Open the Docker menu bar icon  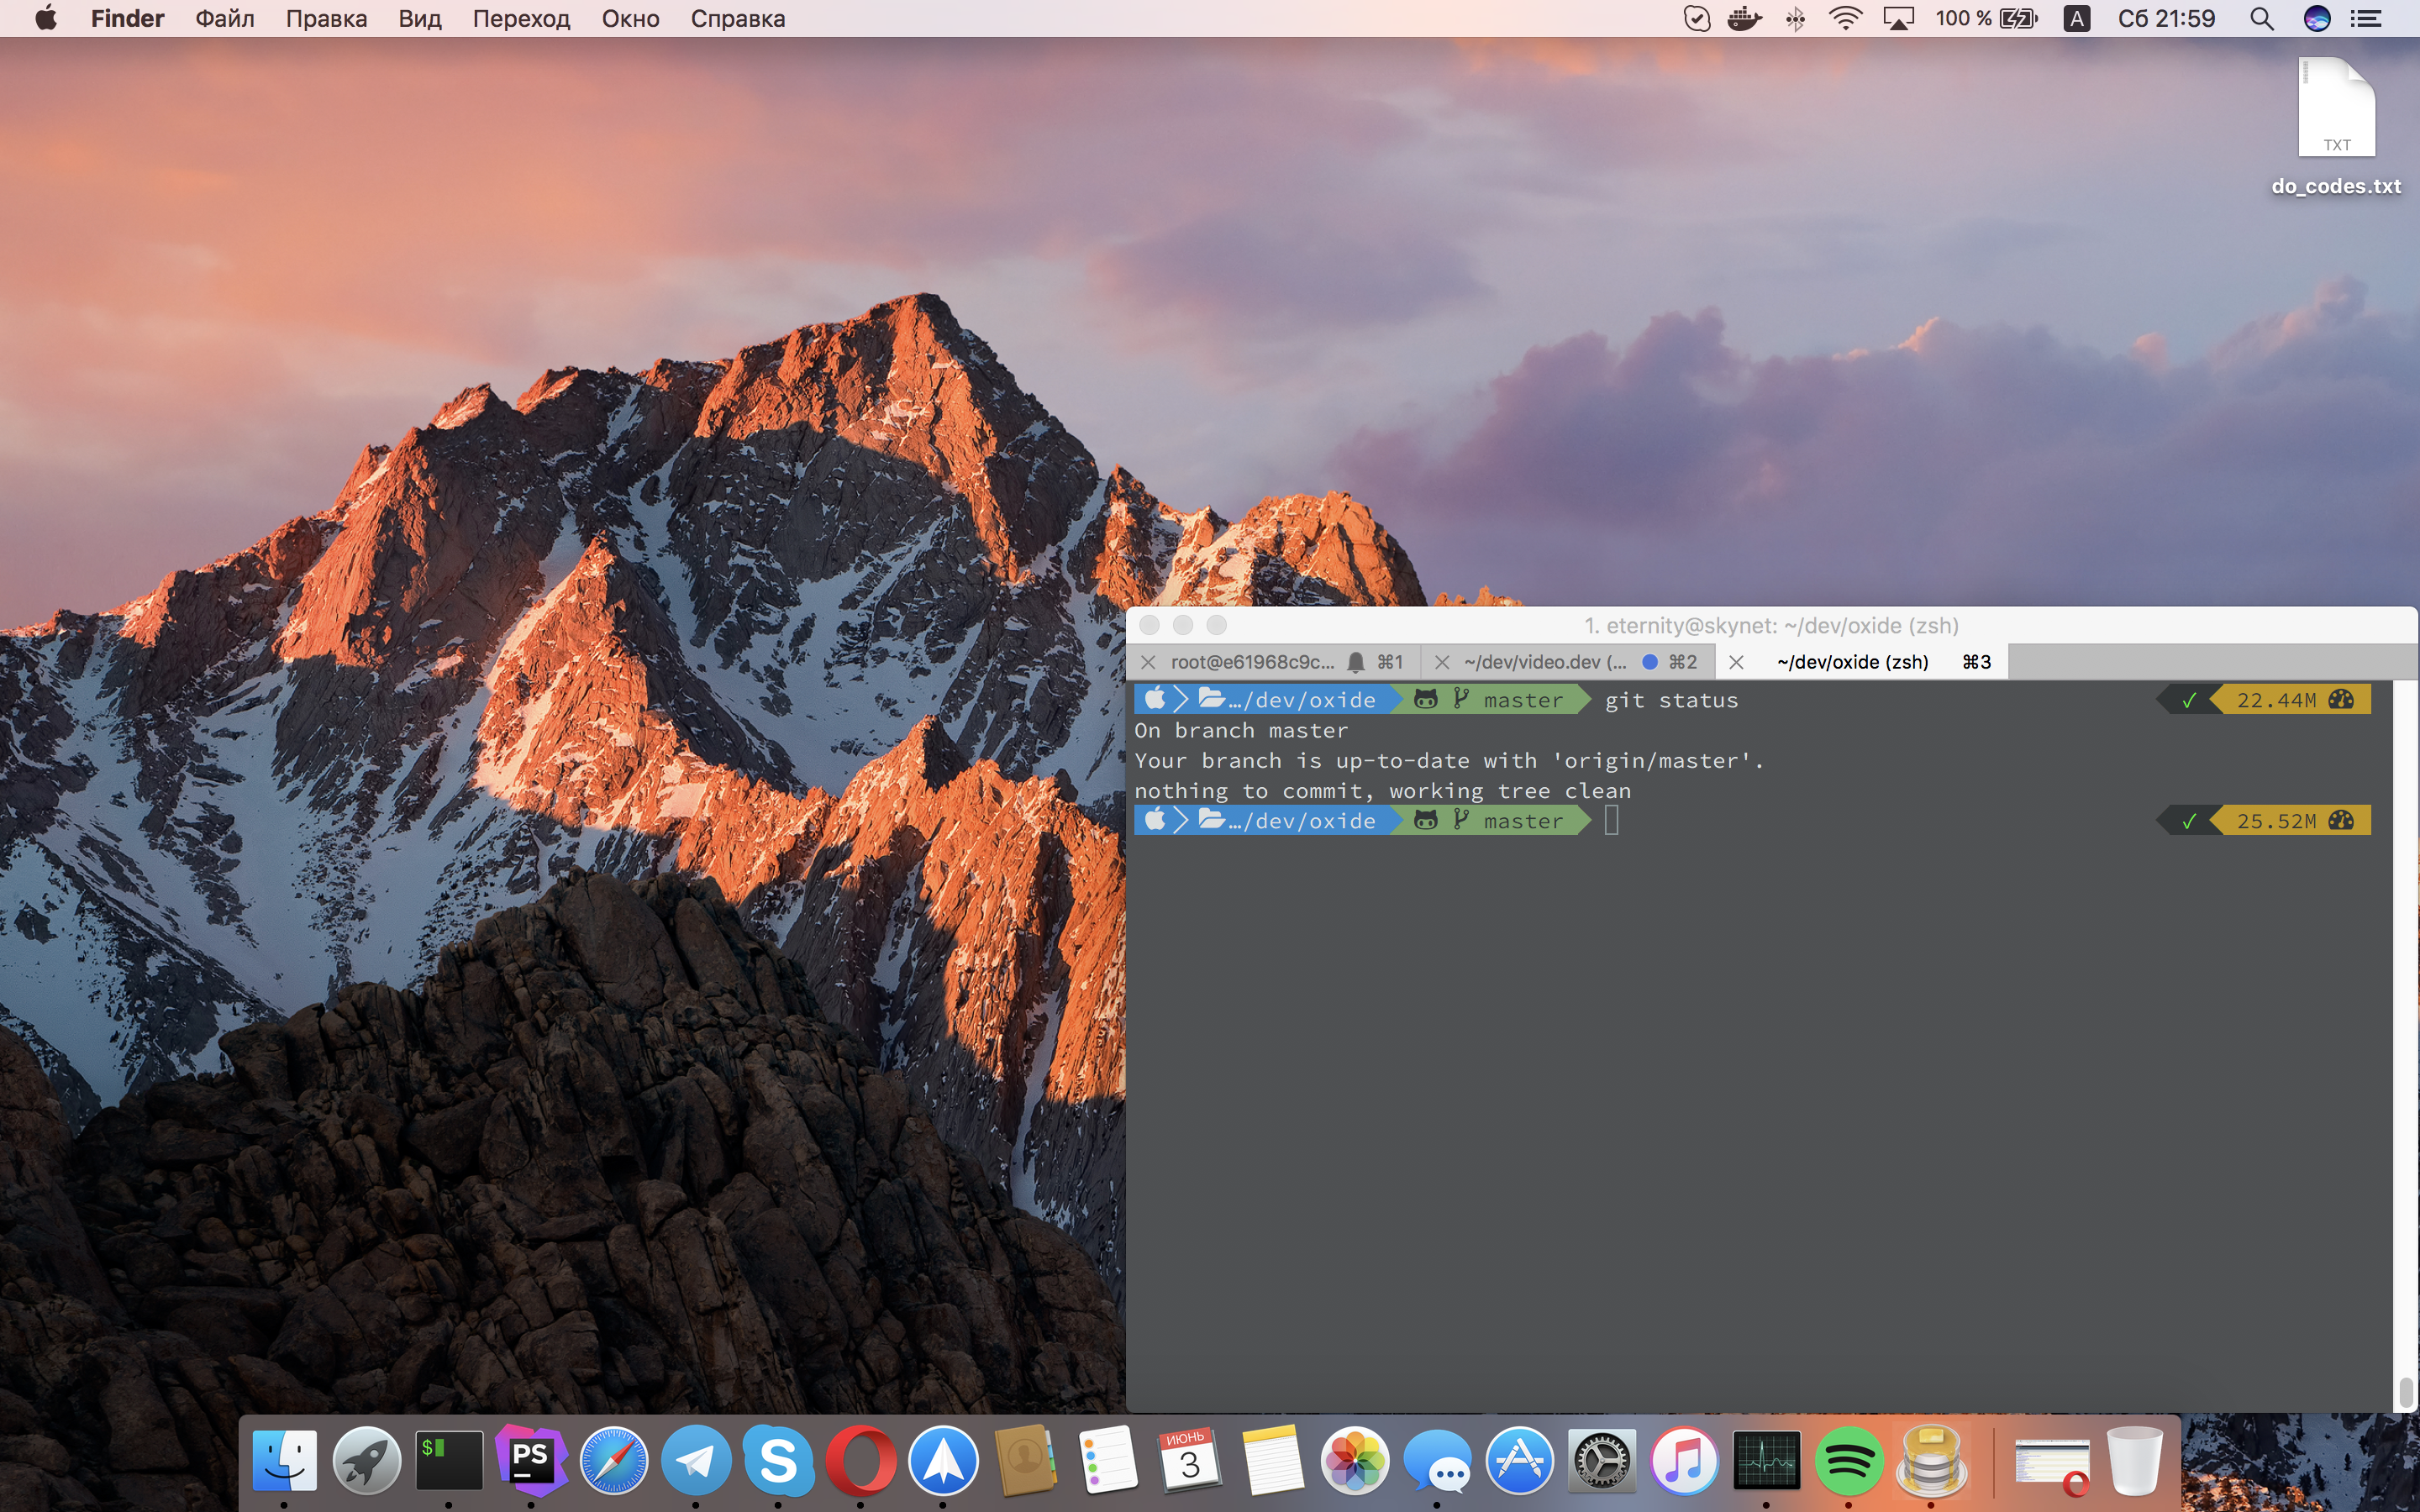(x=1744, y=19)
